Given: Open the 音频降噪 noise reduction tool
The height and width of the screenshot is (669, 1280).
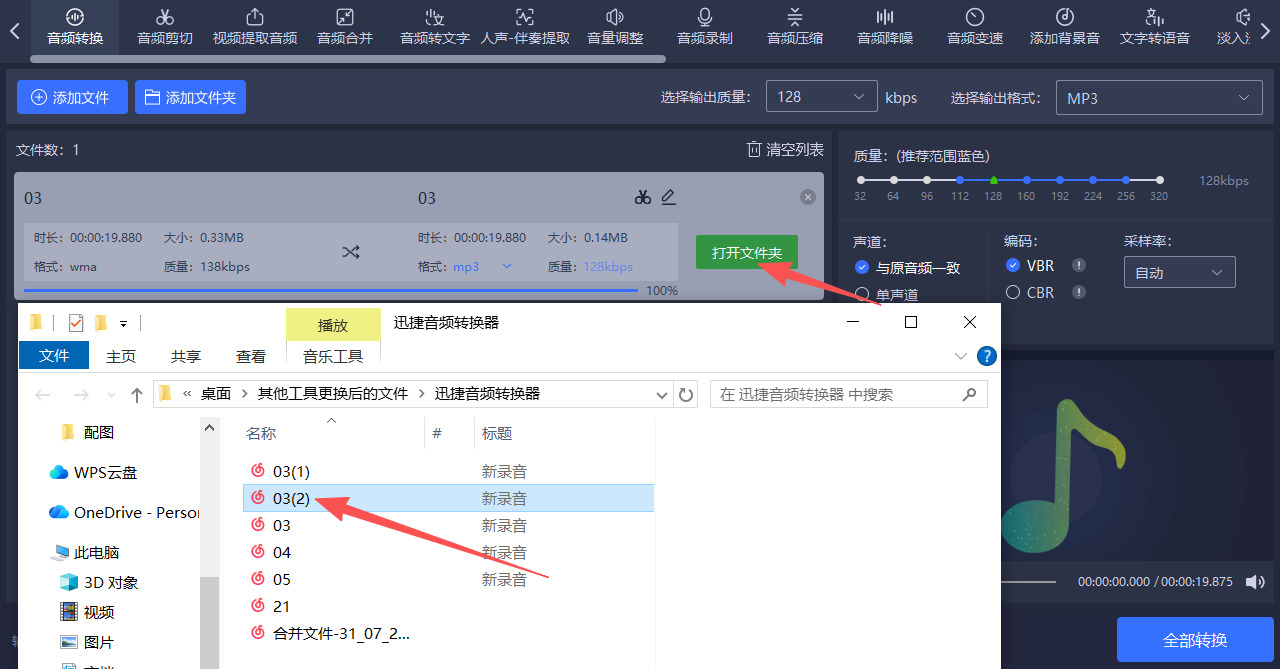Looking at the screenshot, I should [885, 27].
